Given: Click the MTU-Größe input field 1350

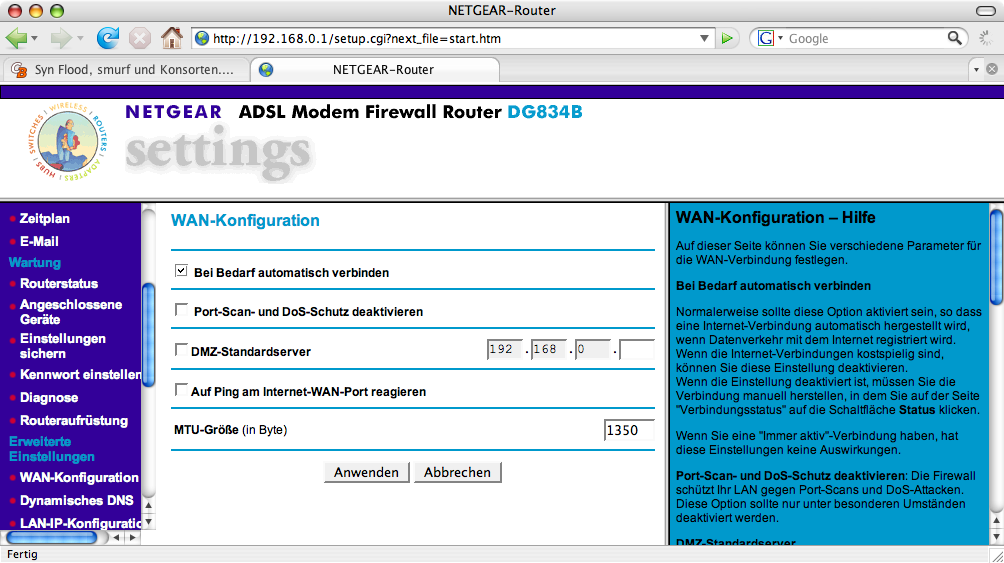Looking at the screenshot, I should point(629,430).
